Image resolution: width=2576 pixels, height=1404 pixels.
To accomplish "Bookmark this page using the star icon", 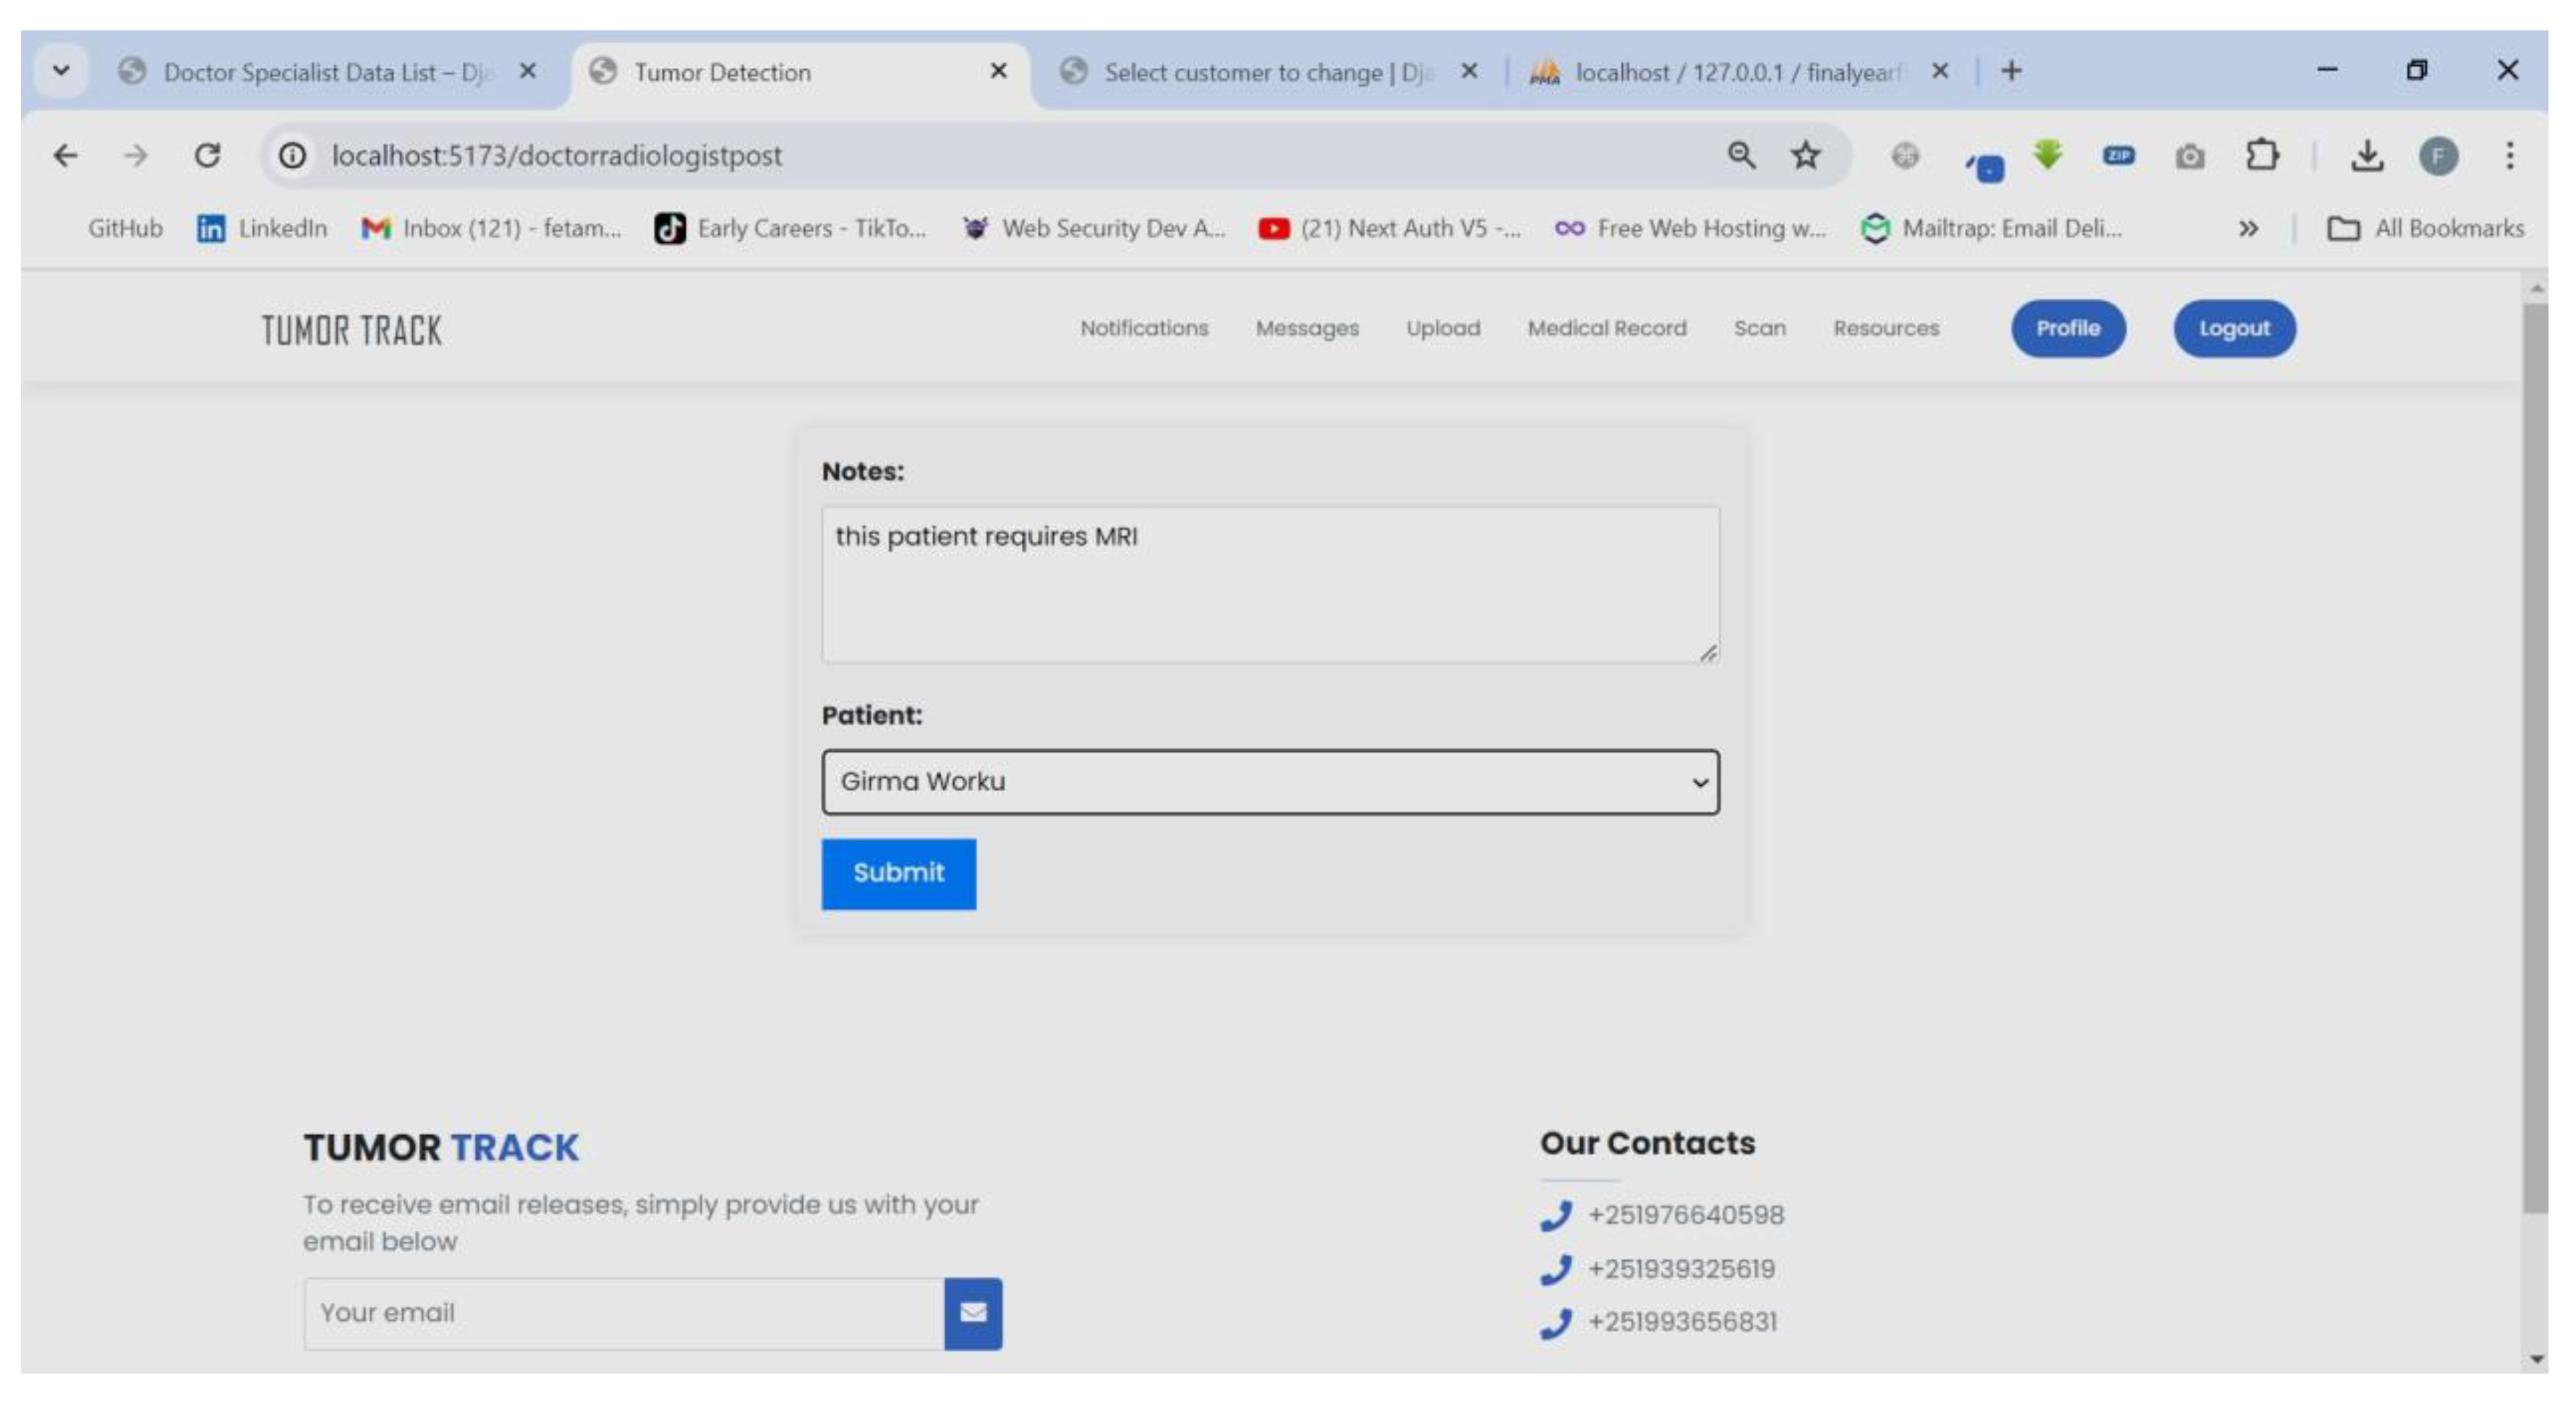I will tap(1804, 155).
